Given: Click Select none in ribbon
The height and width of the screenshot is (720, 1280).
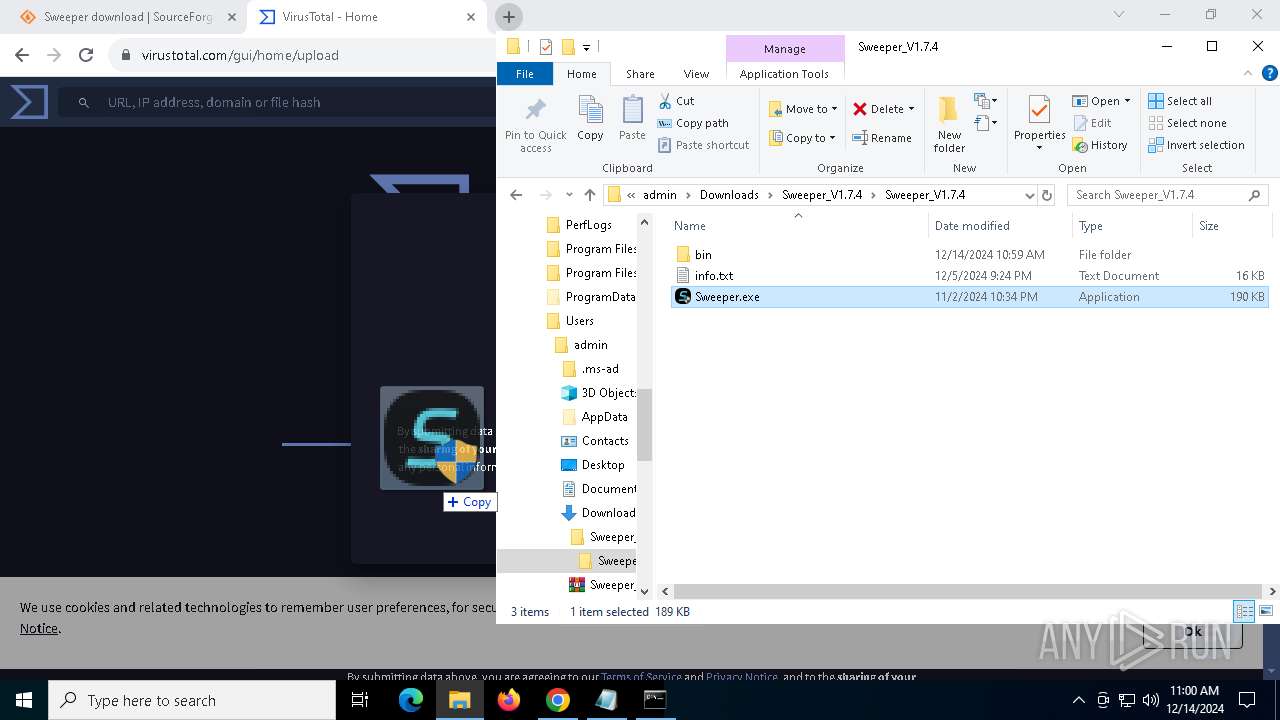Looking at the screenshot, I should (1187, 123).
